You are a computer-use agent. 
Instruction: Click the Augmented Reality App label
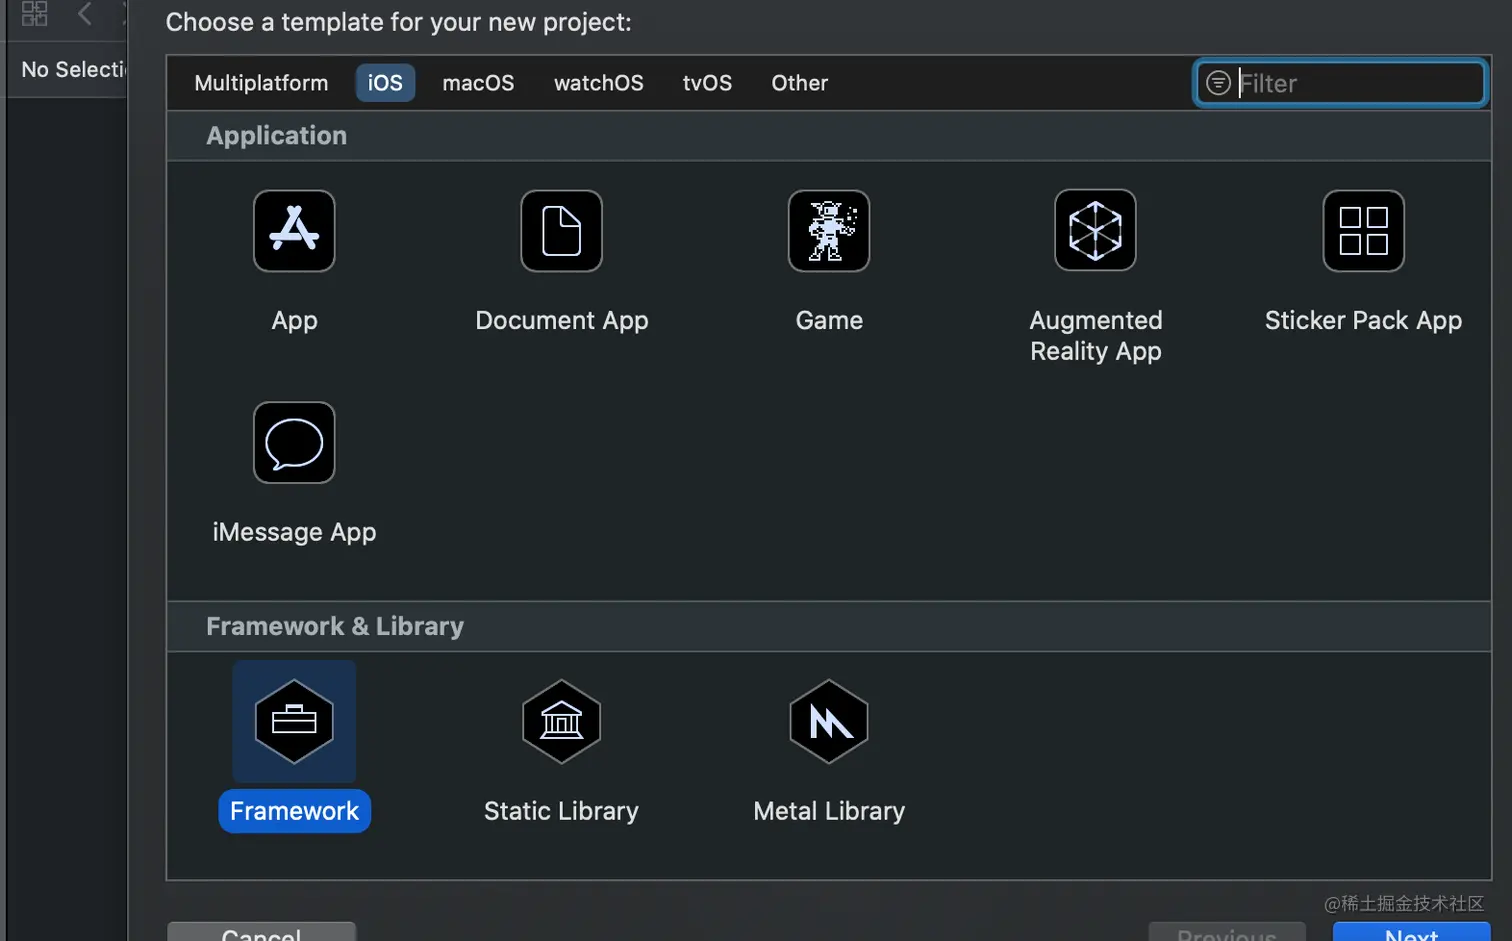(1096, 335)
